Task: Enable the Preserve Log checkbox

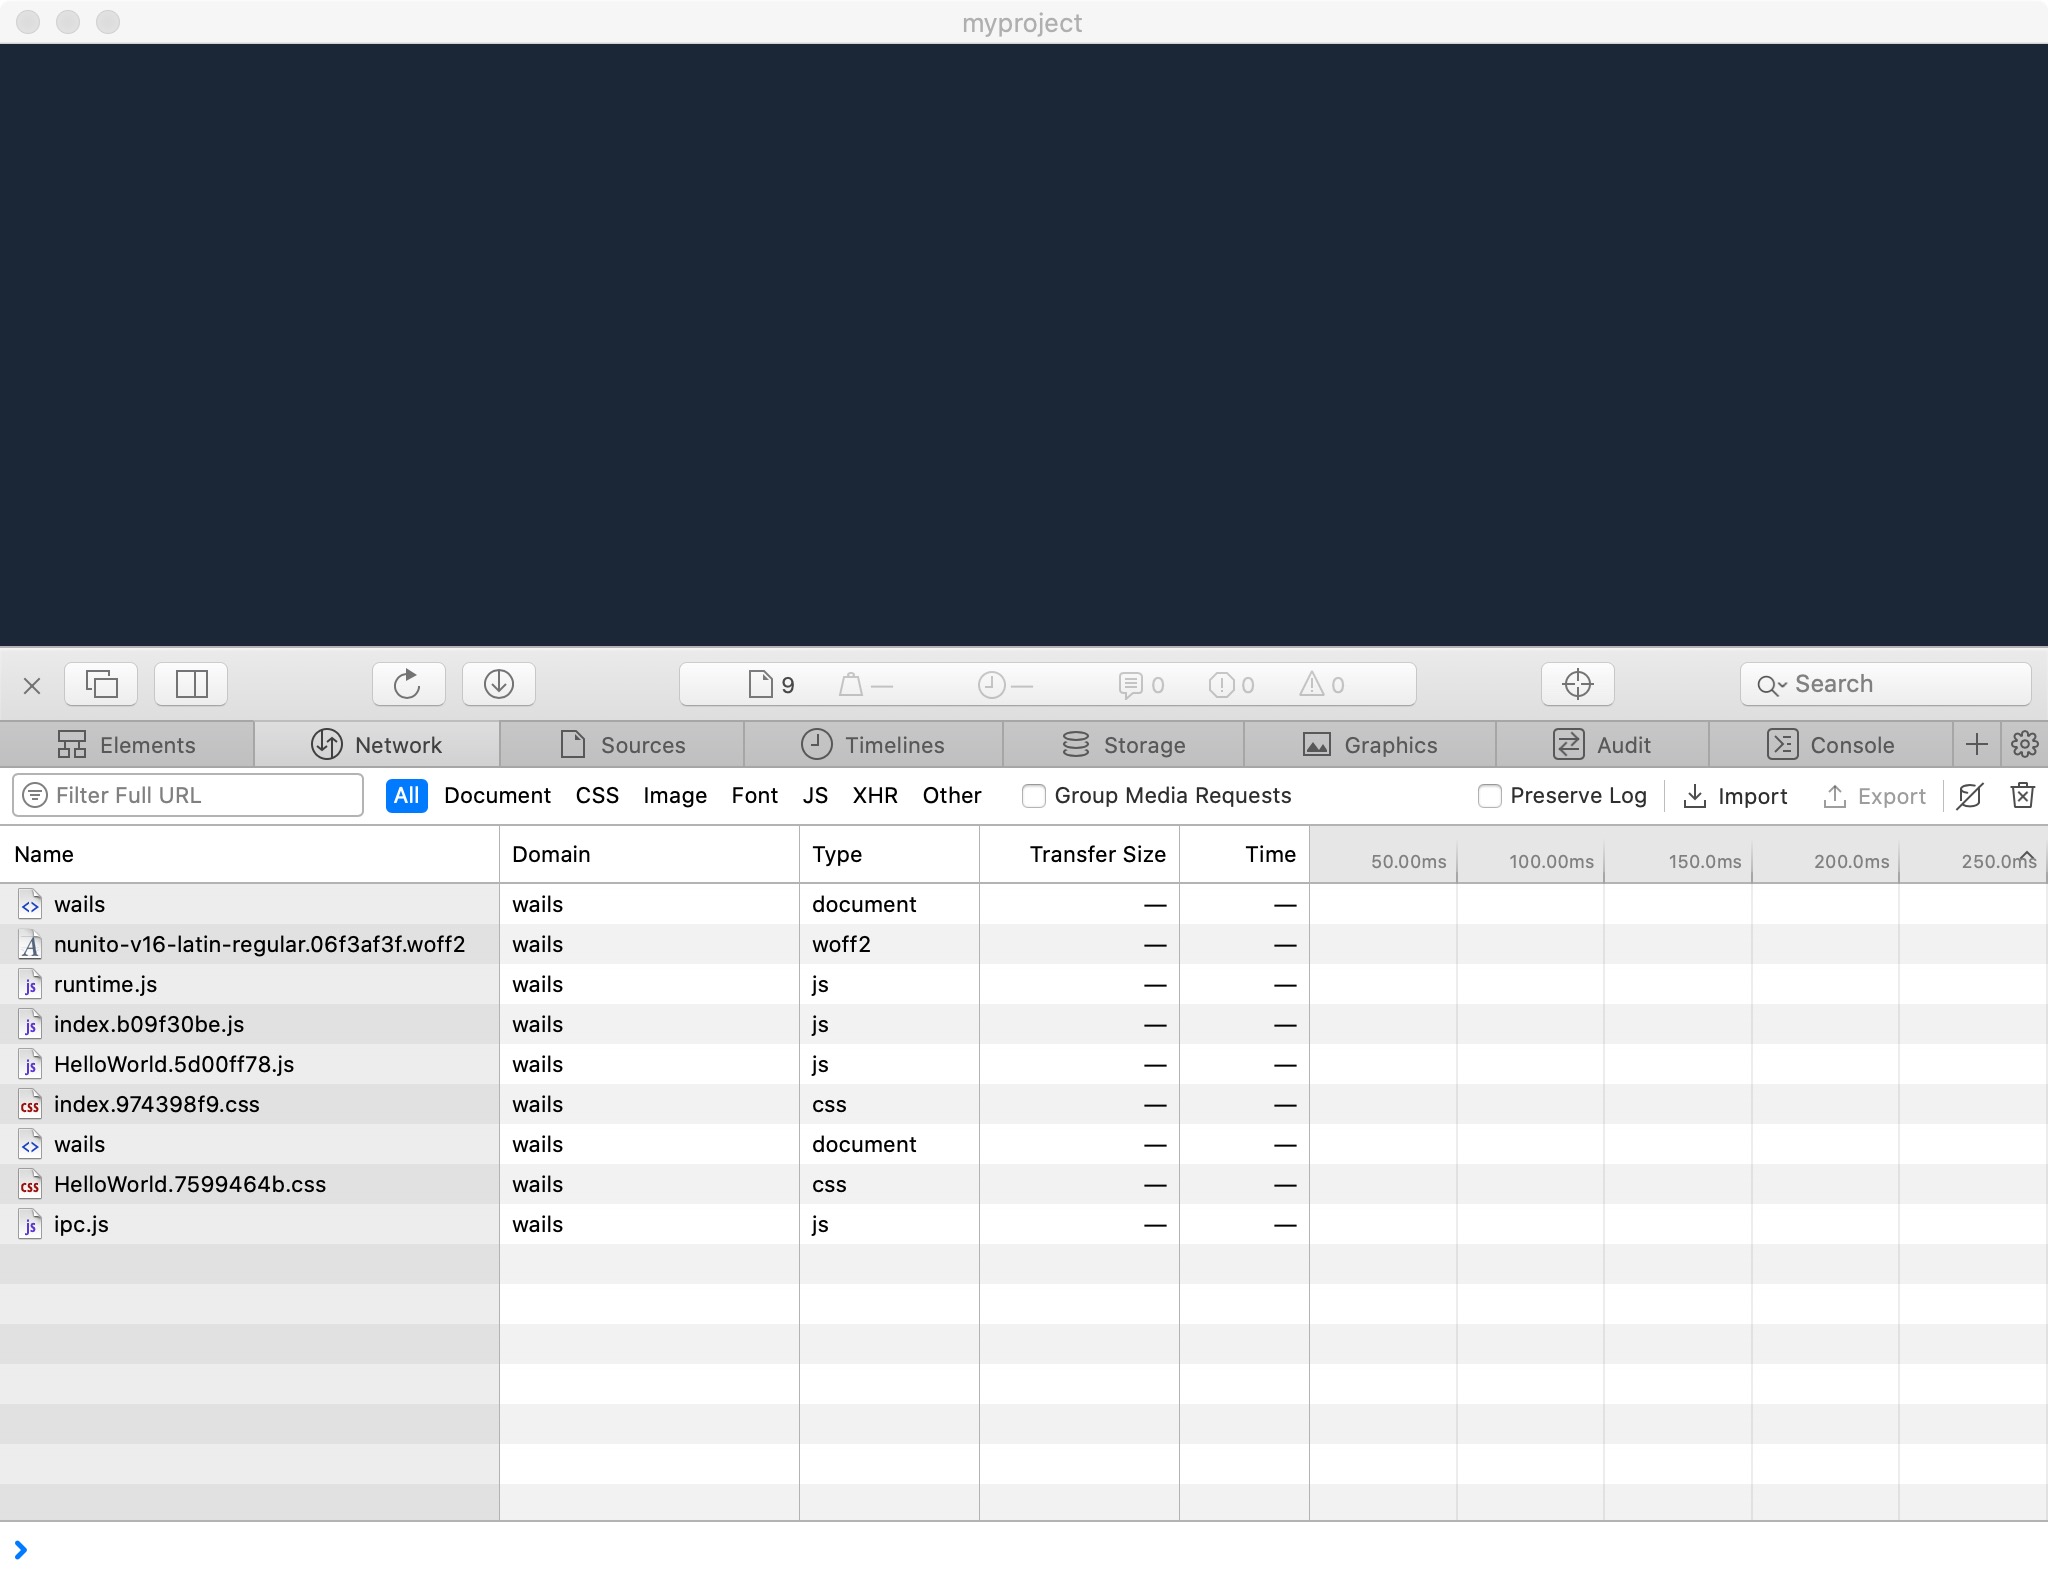Action: [x=1489, y=796]
